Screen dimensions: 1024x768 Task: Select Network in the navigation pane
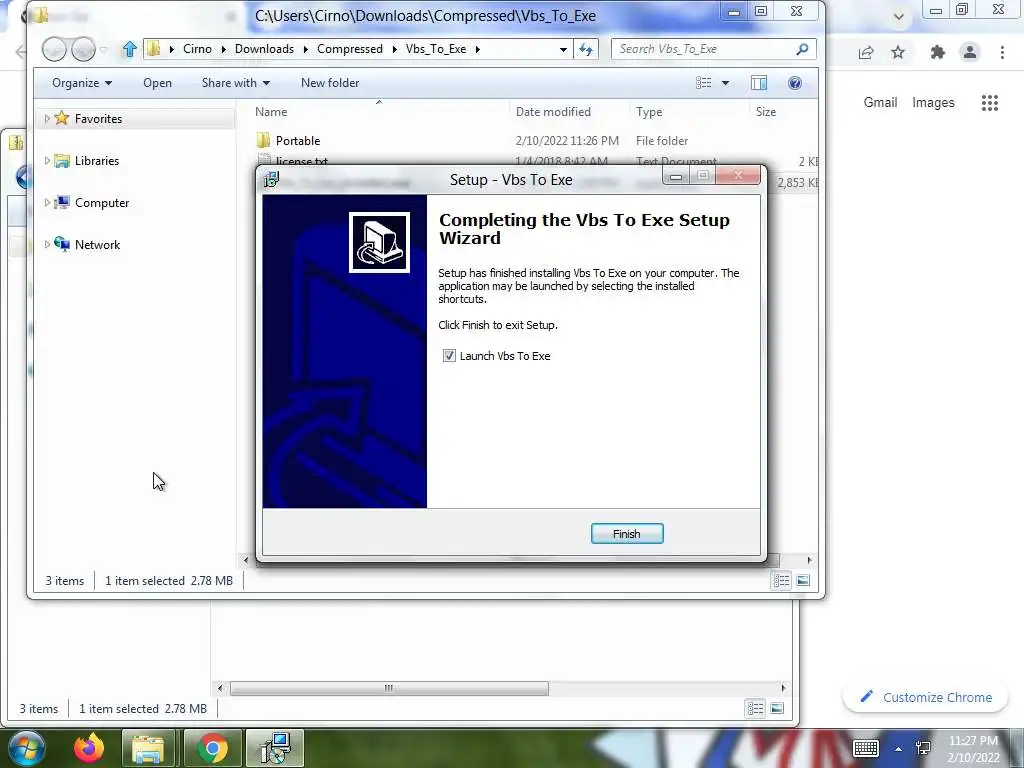pyautogui.click(x=97, y=245)
